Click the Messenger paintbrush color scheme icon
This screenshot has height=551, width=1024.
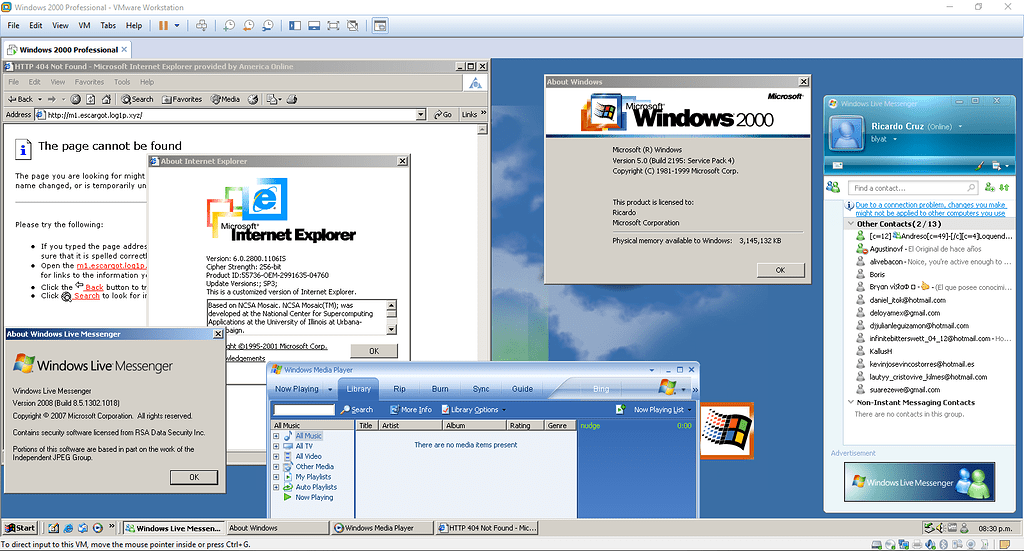pos(979,166)
